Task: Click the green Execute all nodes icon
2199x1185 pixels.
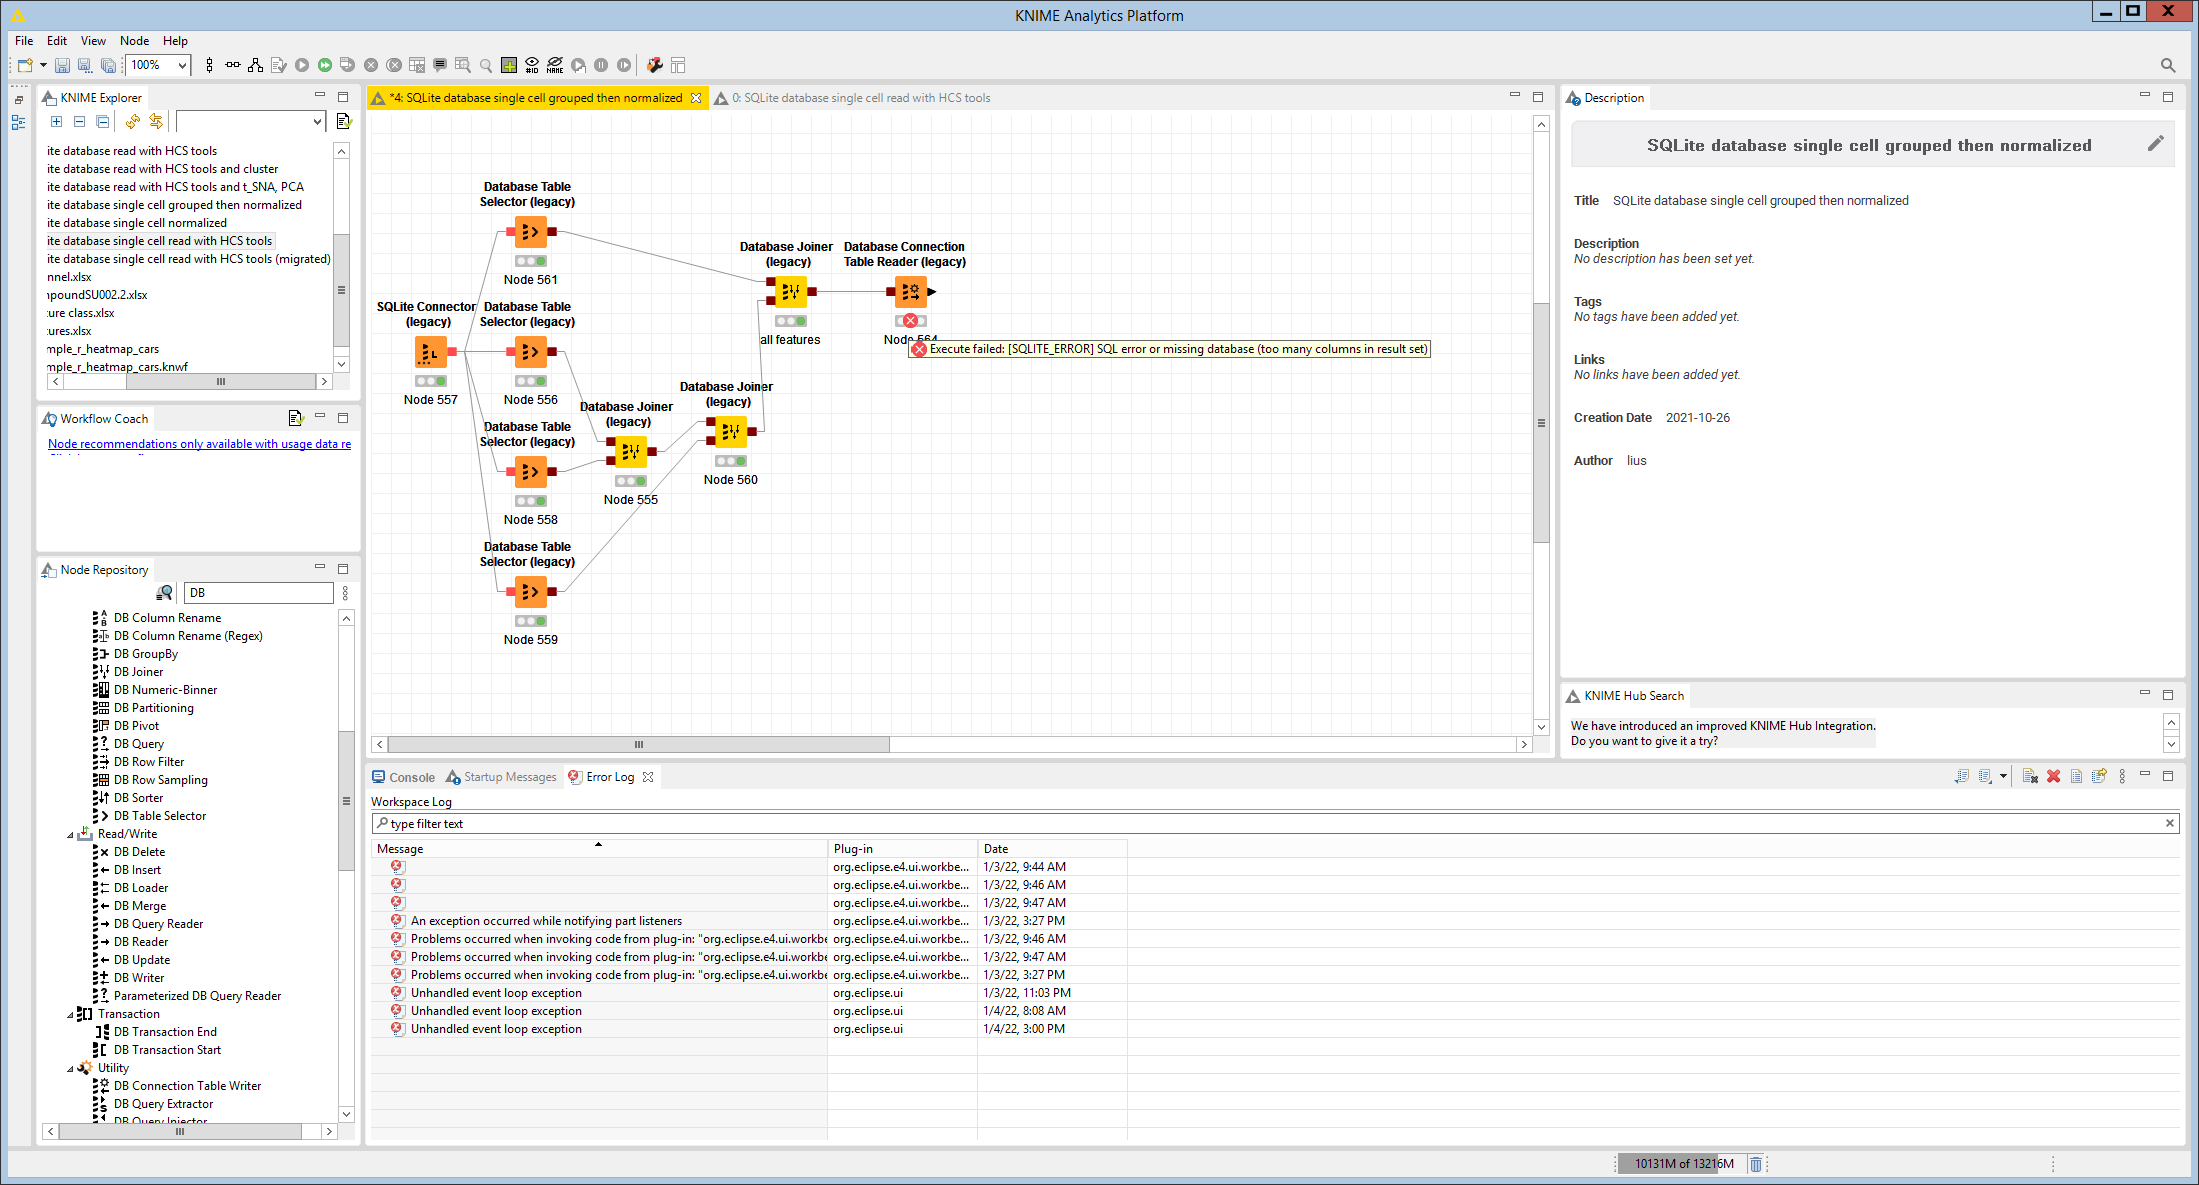Action: coord(325,65)
